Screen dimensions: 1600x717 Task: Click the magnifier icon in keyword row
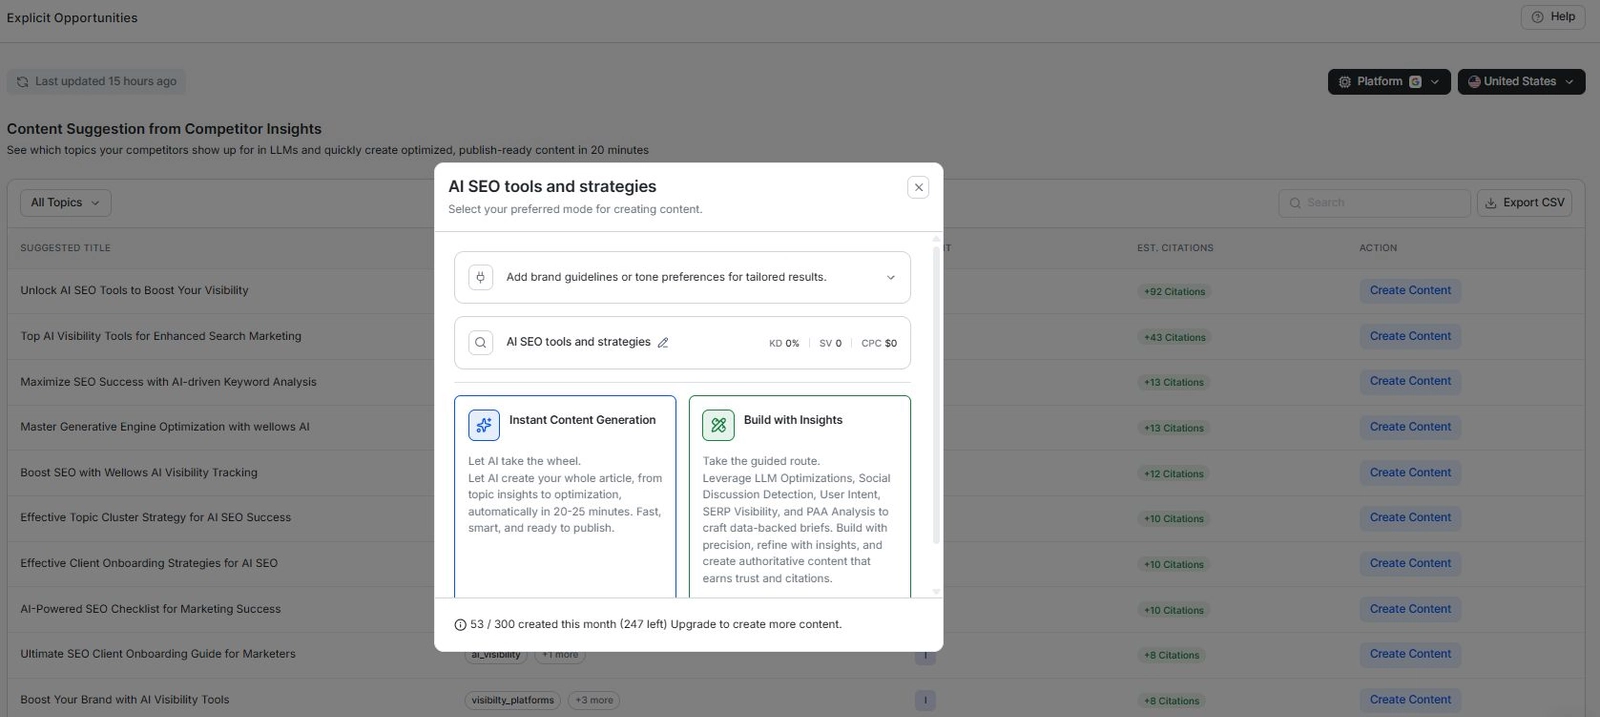tap(481, 342)
